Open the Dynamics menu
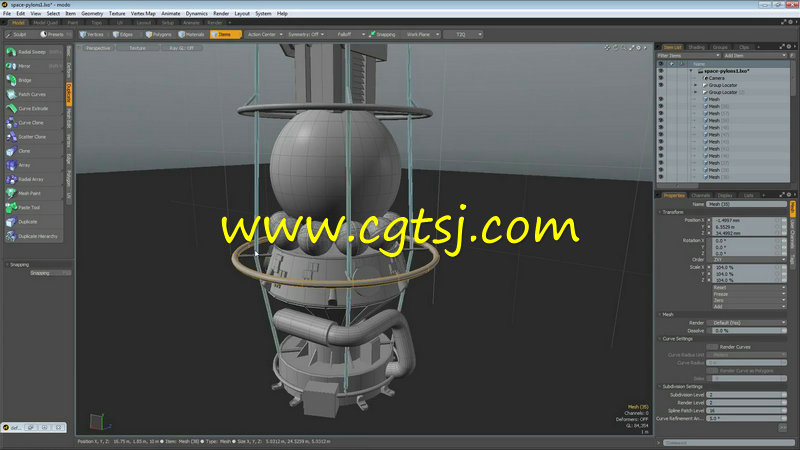 pyautogui.click(x=196, y=14)
